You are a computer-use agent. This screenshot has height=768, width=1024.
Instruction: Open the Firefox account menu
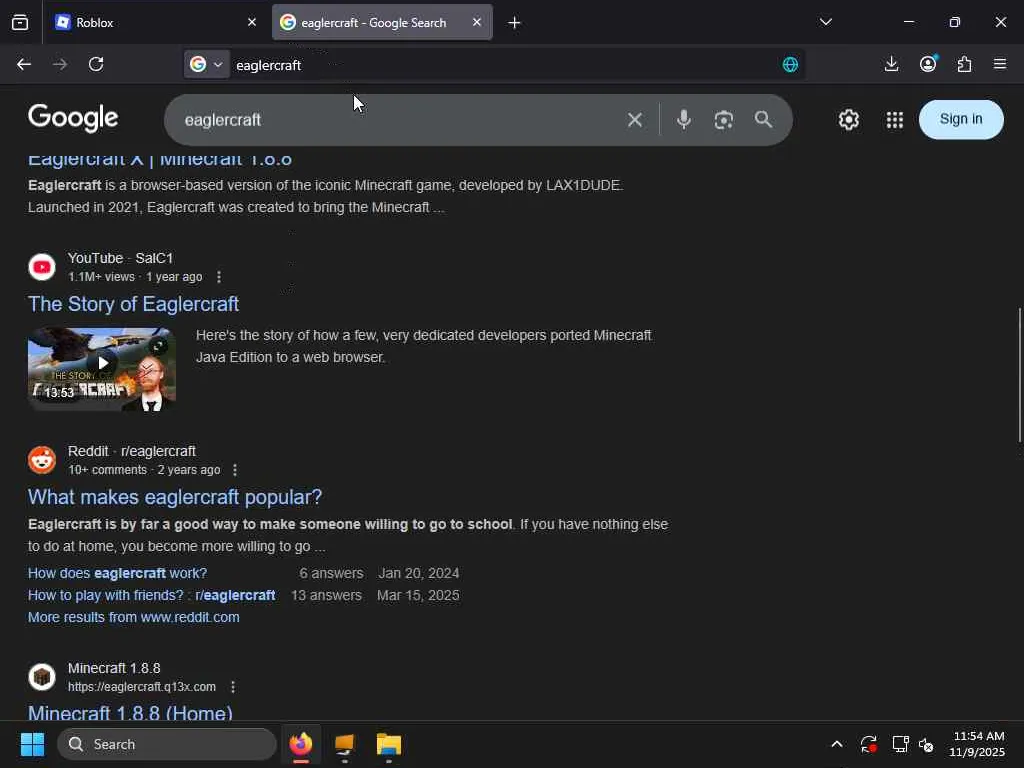(x=928, y=63)
